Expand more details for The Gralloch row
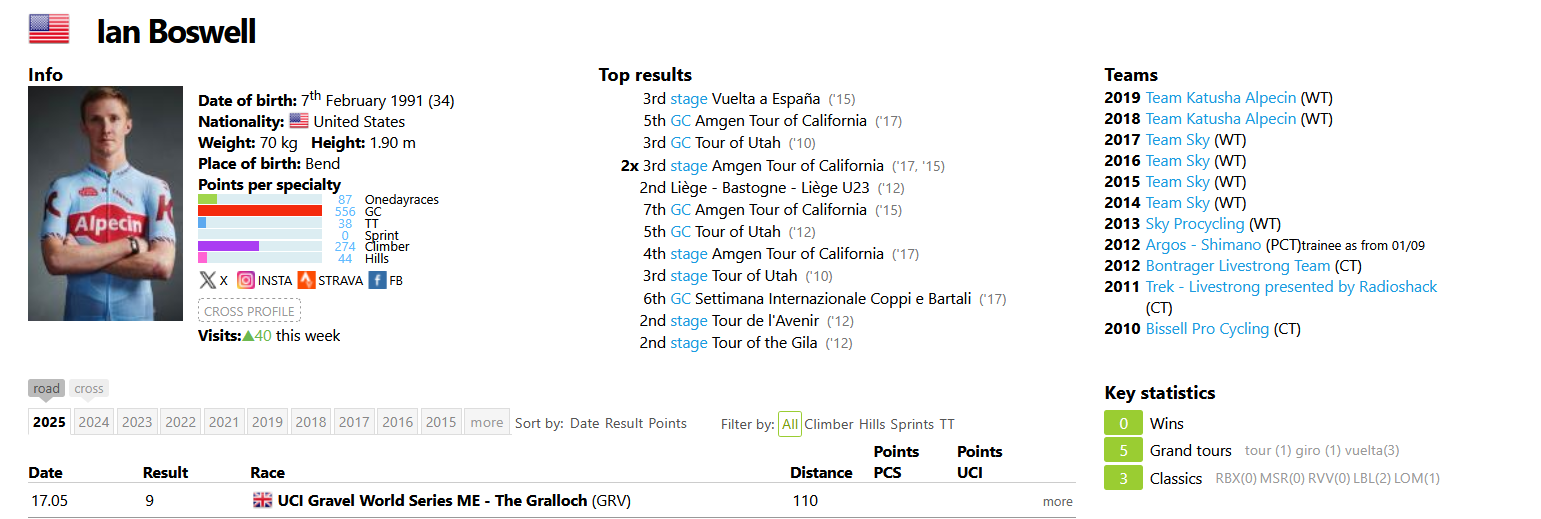Image resolution: width=1541 pixels, height=519 pixels. [1057, 502]
